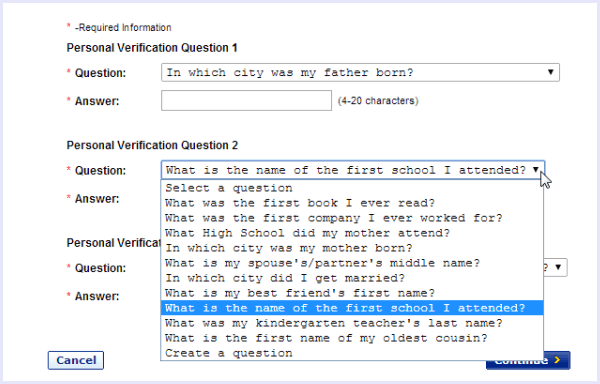Select kindergarten teacher's last name question
Image resolution: width=600 pixels, height=384 pixels.
352,323
